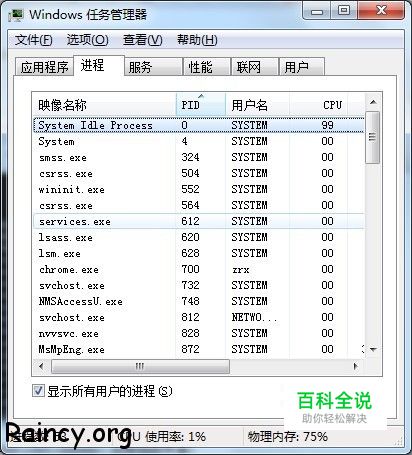412x455 pixels.
Task: Switch to the 用户 tab
Action: (x=302, y=67)
